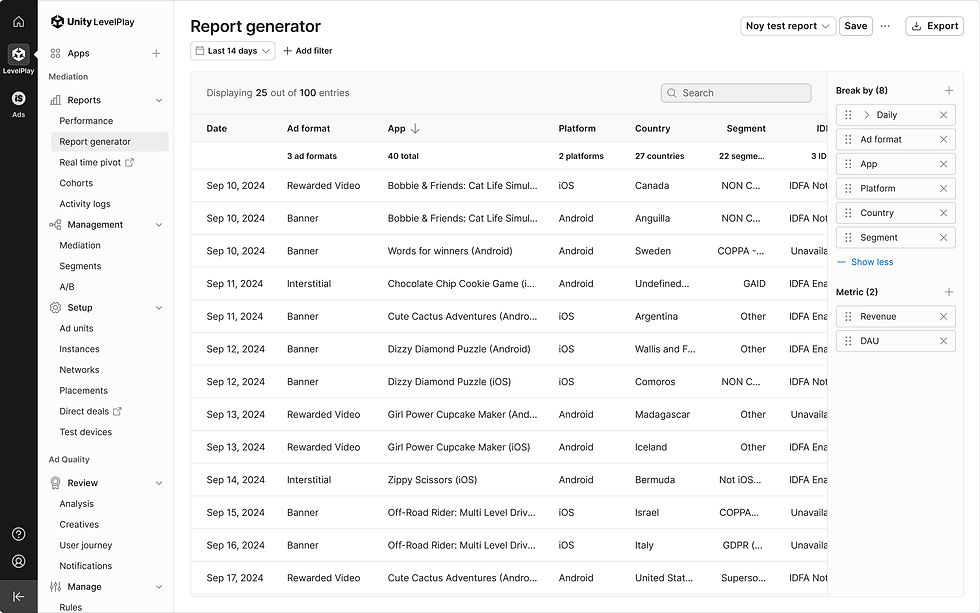Open the more options ellipsis menu
Viewport: 980px width, 613px height.
(885, 26)
